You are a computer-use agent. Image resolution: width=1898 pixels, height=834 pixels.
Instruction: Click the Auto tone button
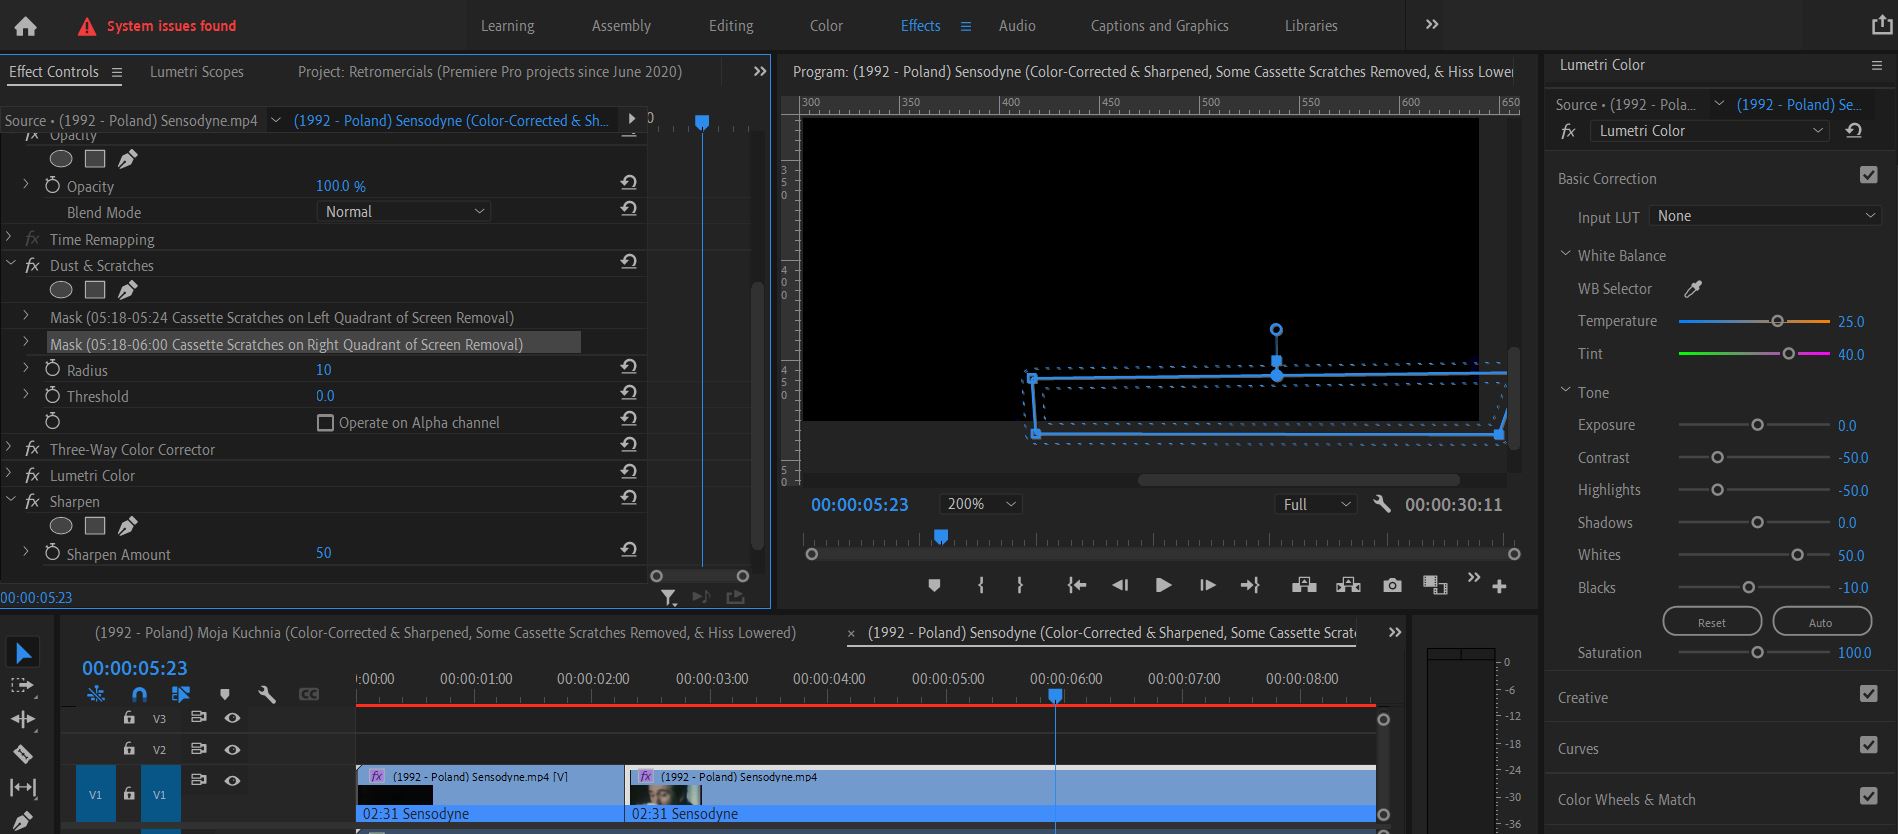1821,622
